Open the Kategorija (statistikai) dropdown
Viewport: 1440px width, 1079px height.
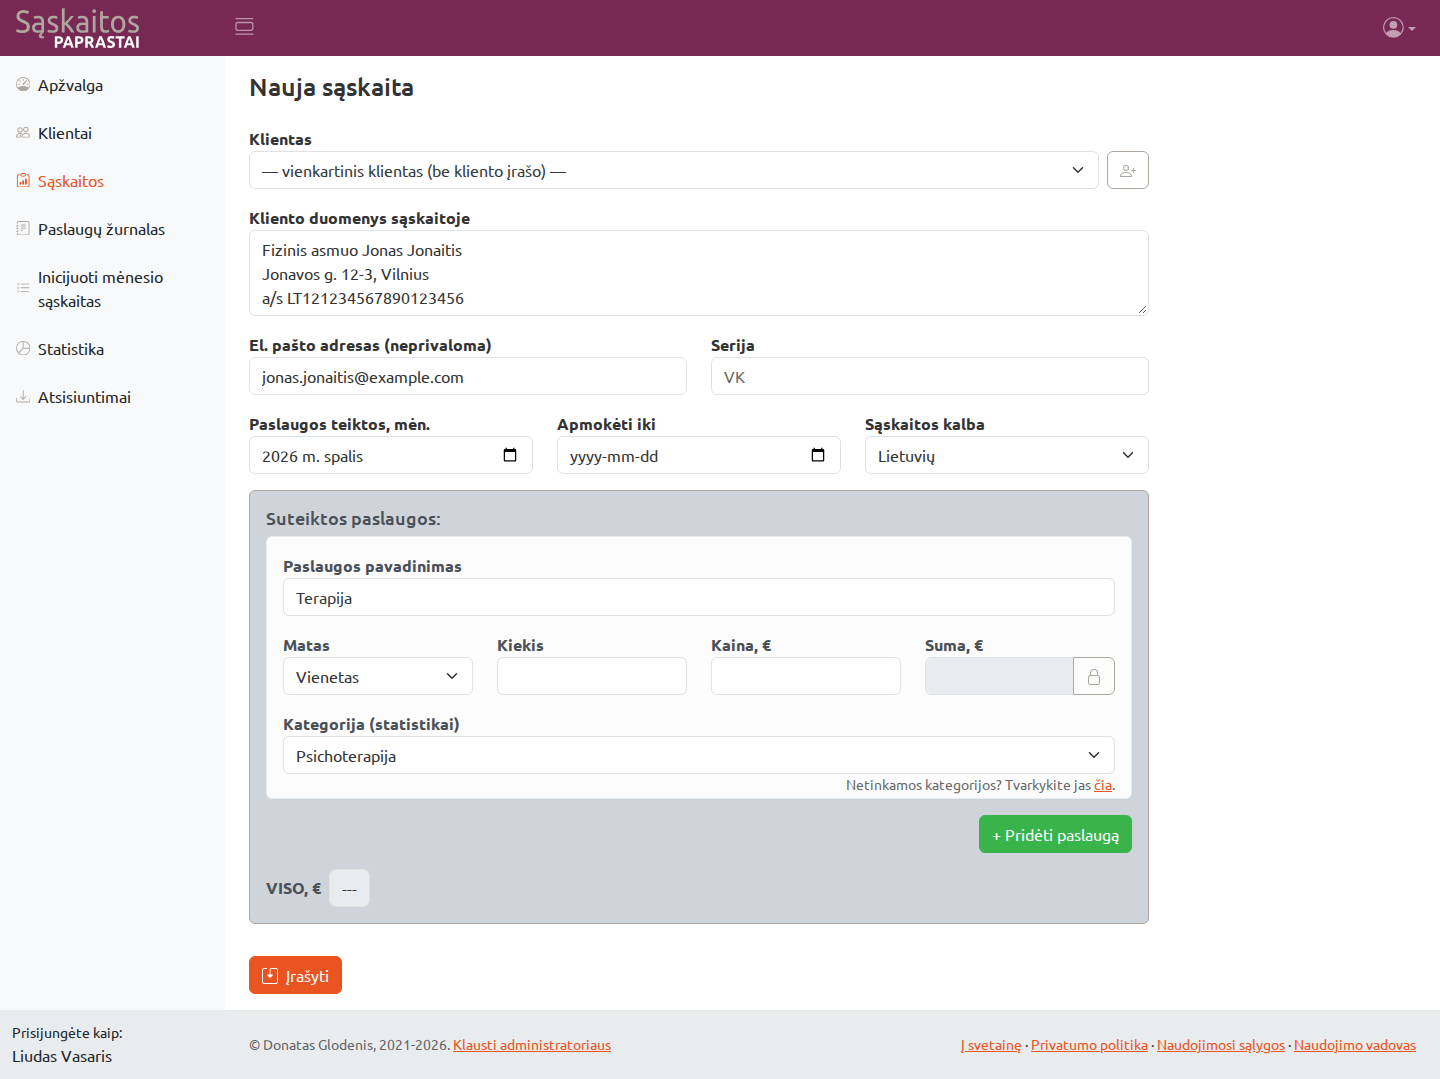[699, 755]
